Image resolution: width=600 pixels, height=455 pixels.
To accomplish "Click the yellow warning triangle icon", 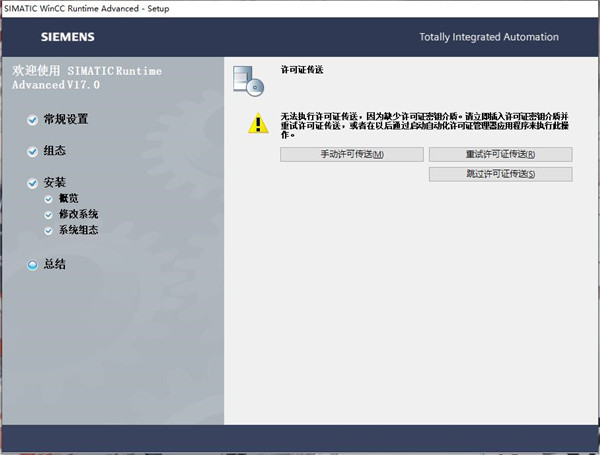I will (258, 123).
